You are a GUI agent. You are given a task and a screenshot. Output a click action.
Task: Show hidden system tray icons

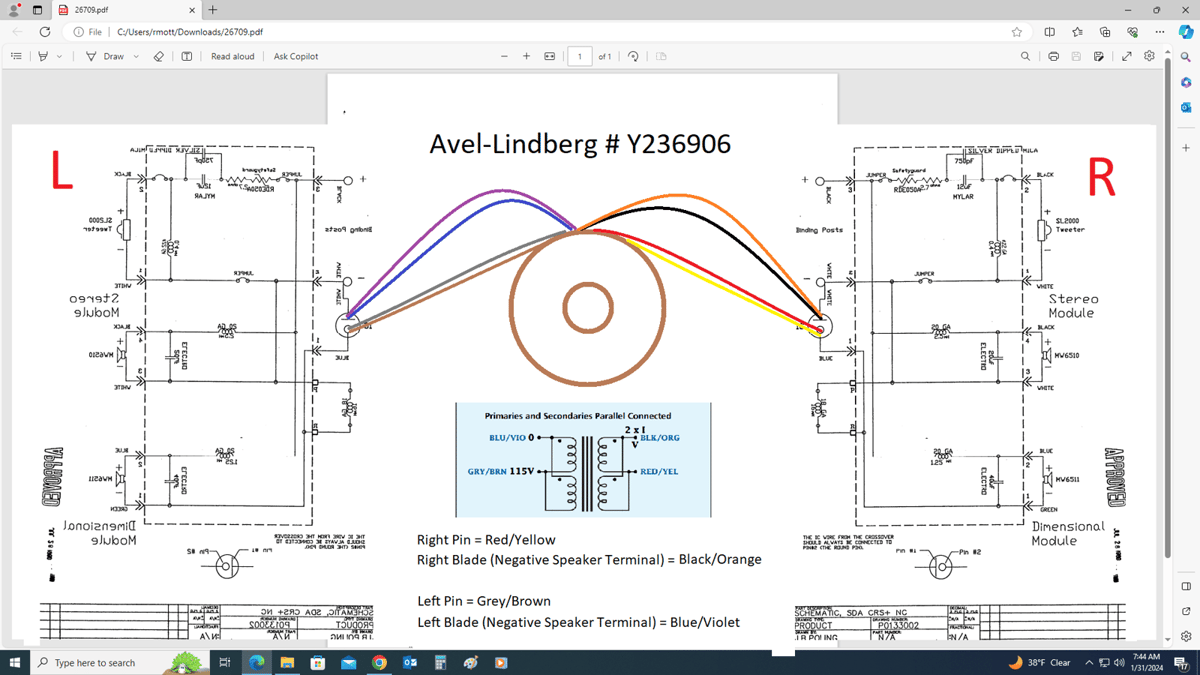(1089, 663)
